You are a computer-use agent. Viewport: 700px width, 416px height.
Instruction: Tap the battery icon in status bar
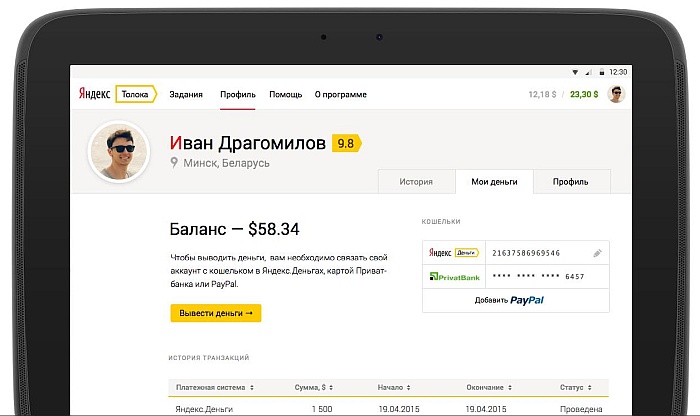[x=602, y=72]
